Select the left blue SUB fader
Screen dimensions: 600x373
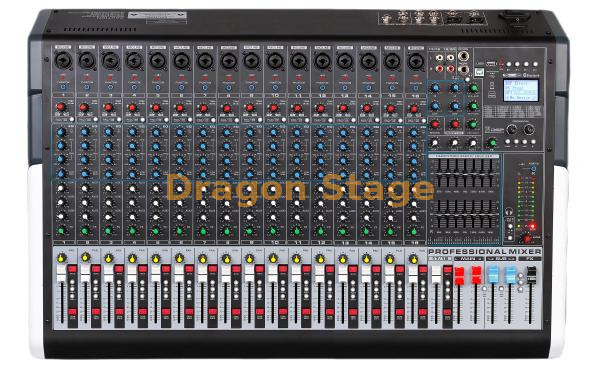pyautogui.click(x=493, y=276)
